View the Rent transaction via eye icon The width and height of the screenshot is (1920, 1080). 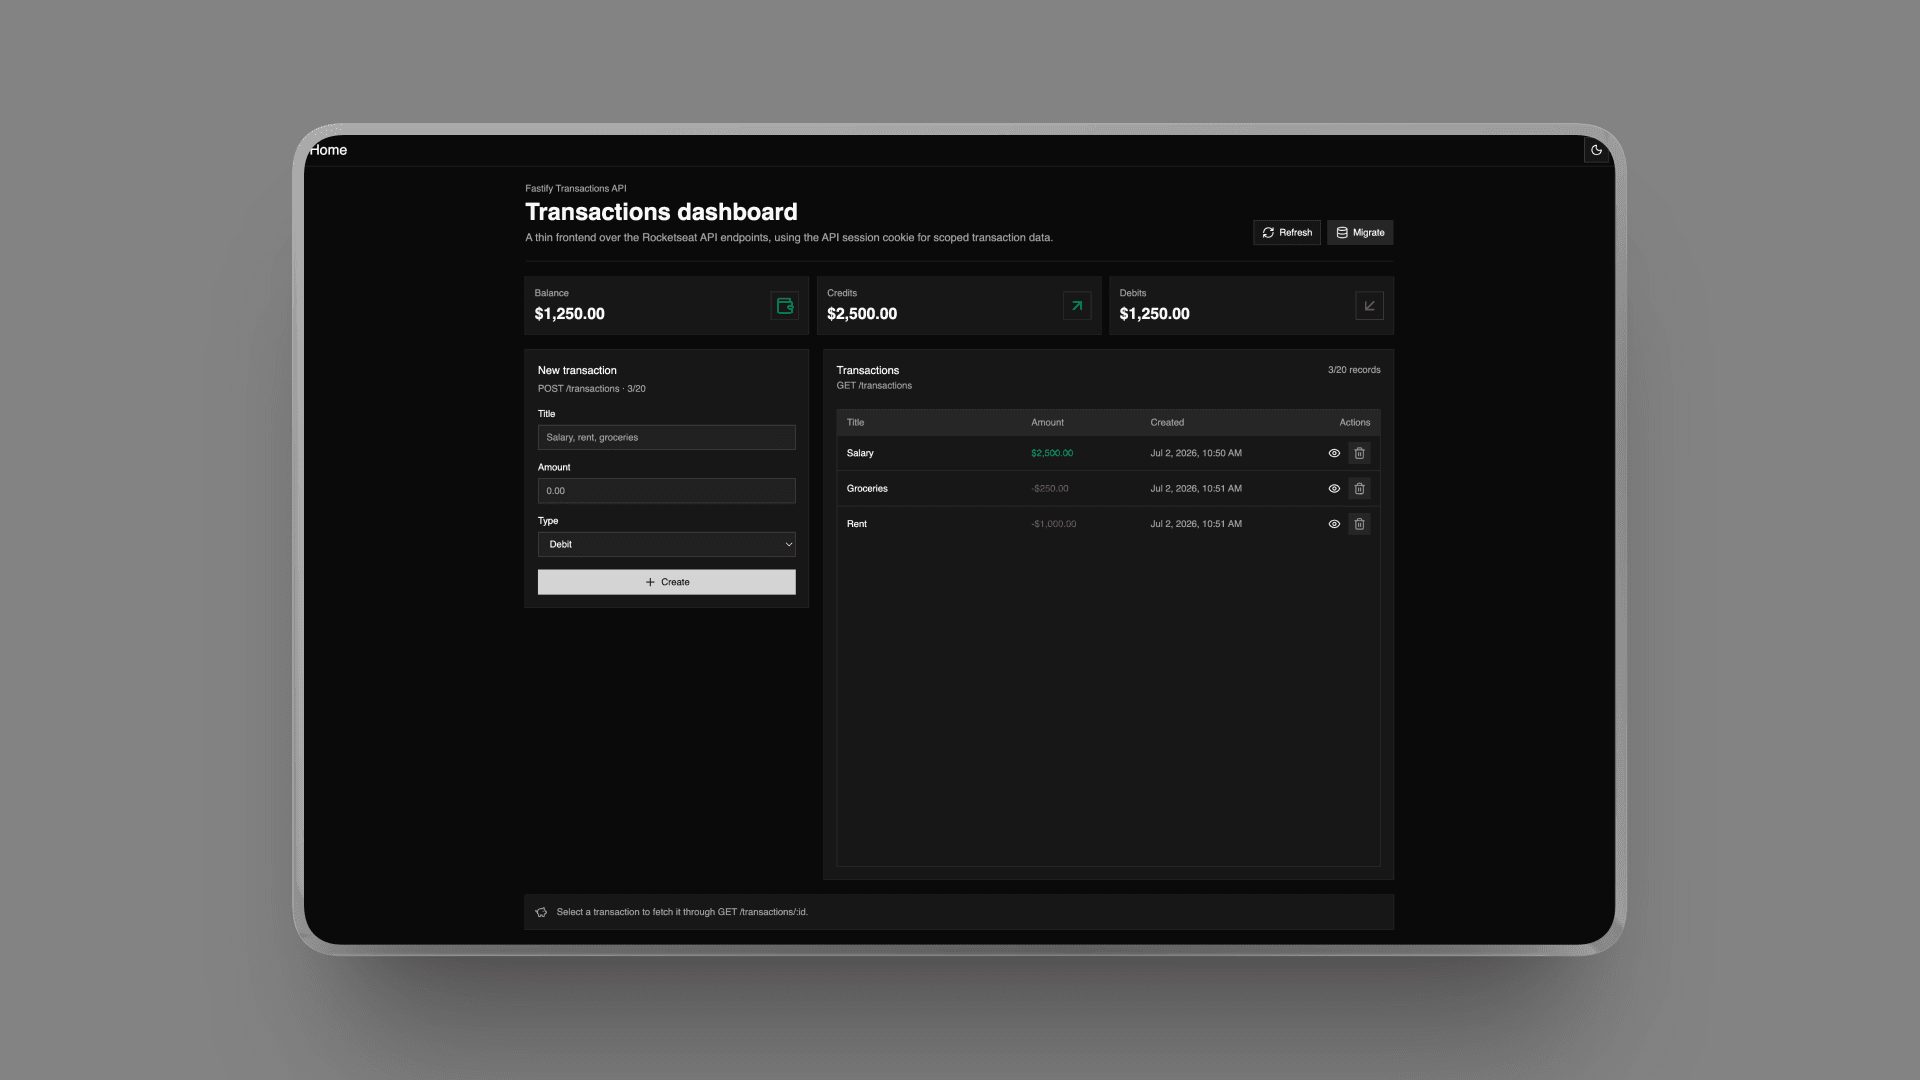coord(1334,524)
